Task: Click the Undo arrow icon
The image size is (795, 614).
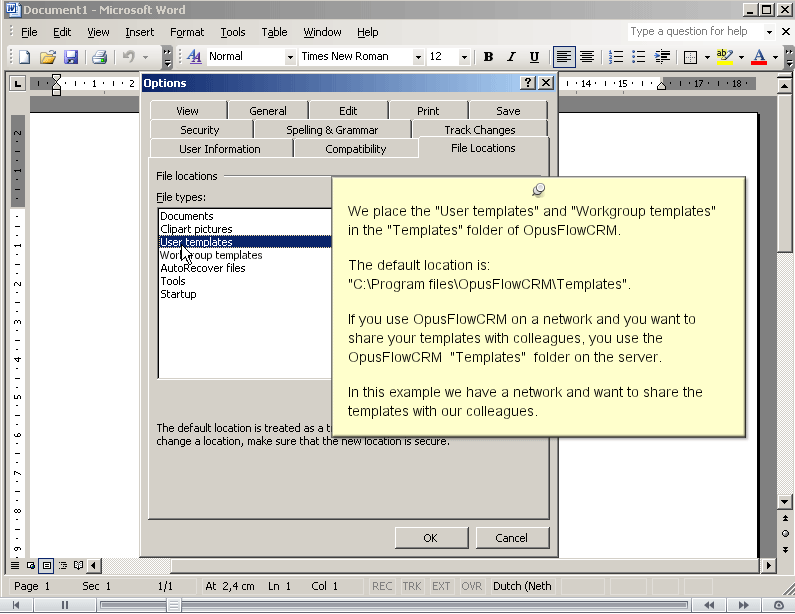Action: click(129, 57)
